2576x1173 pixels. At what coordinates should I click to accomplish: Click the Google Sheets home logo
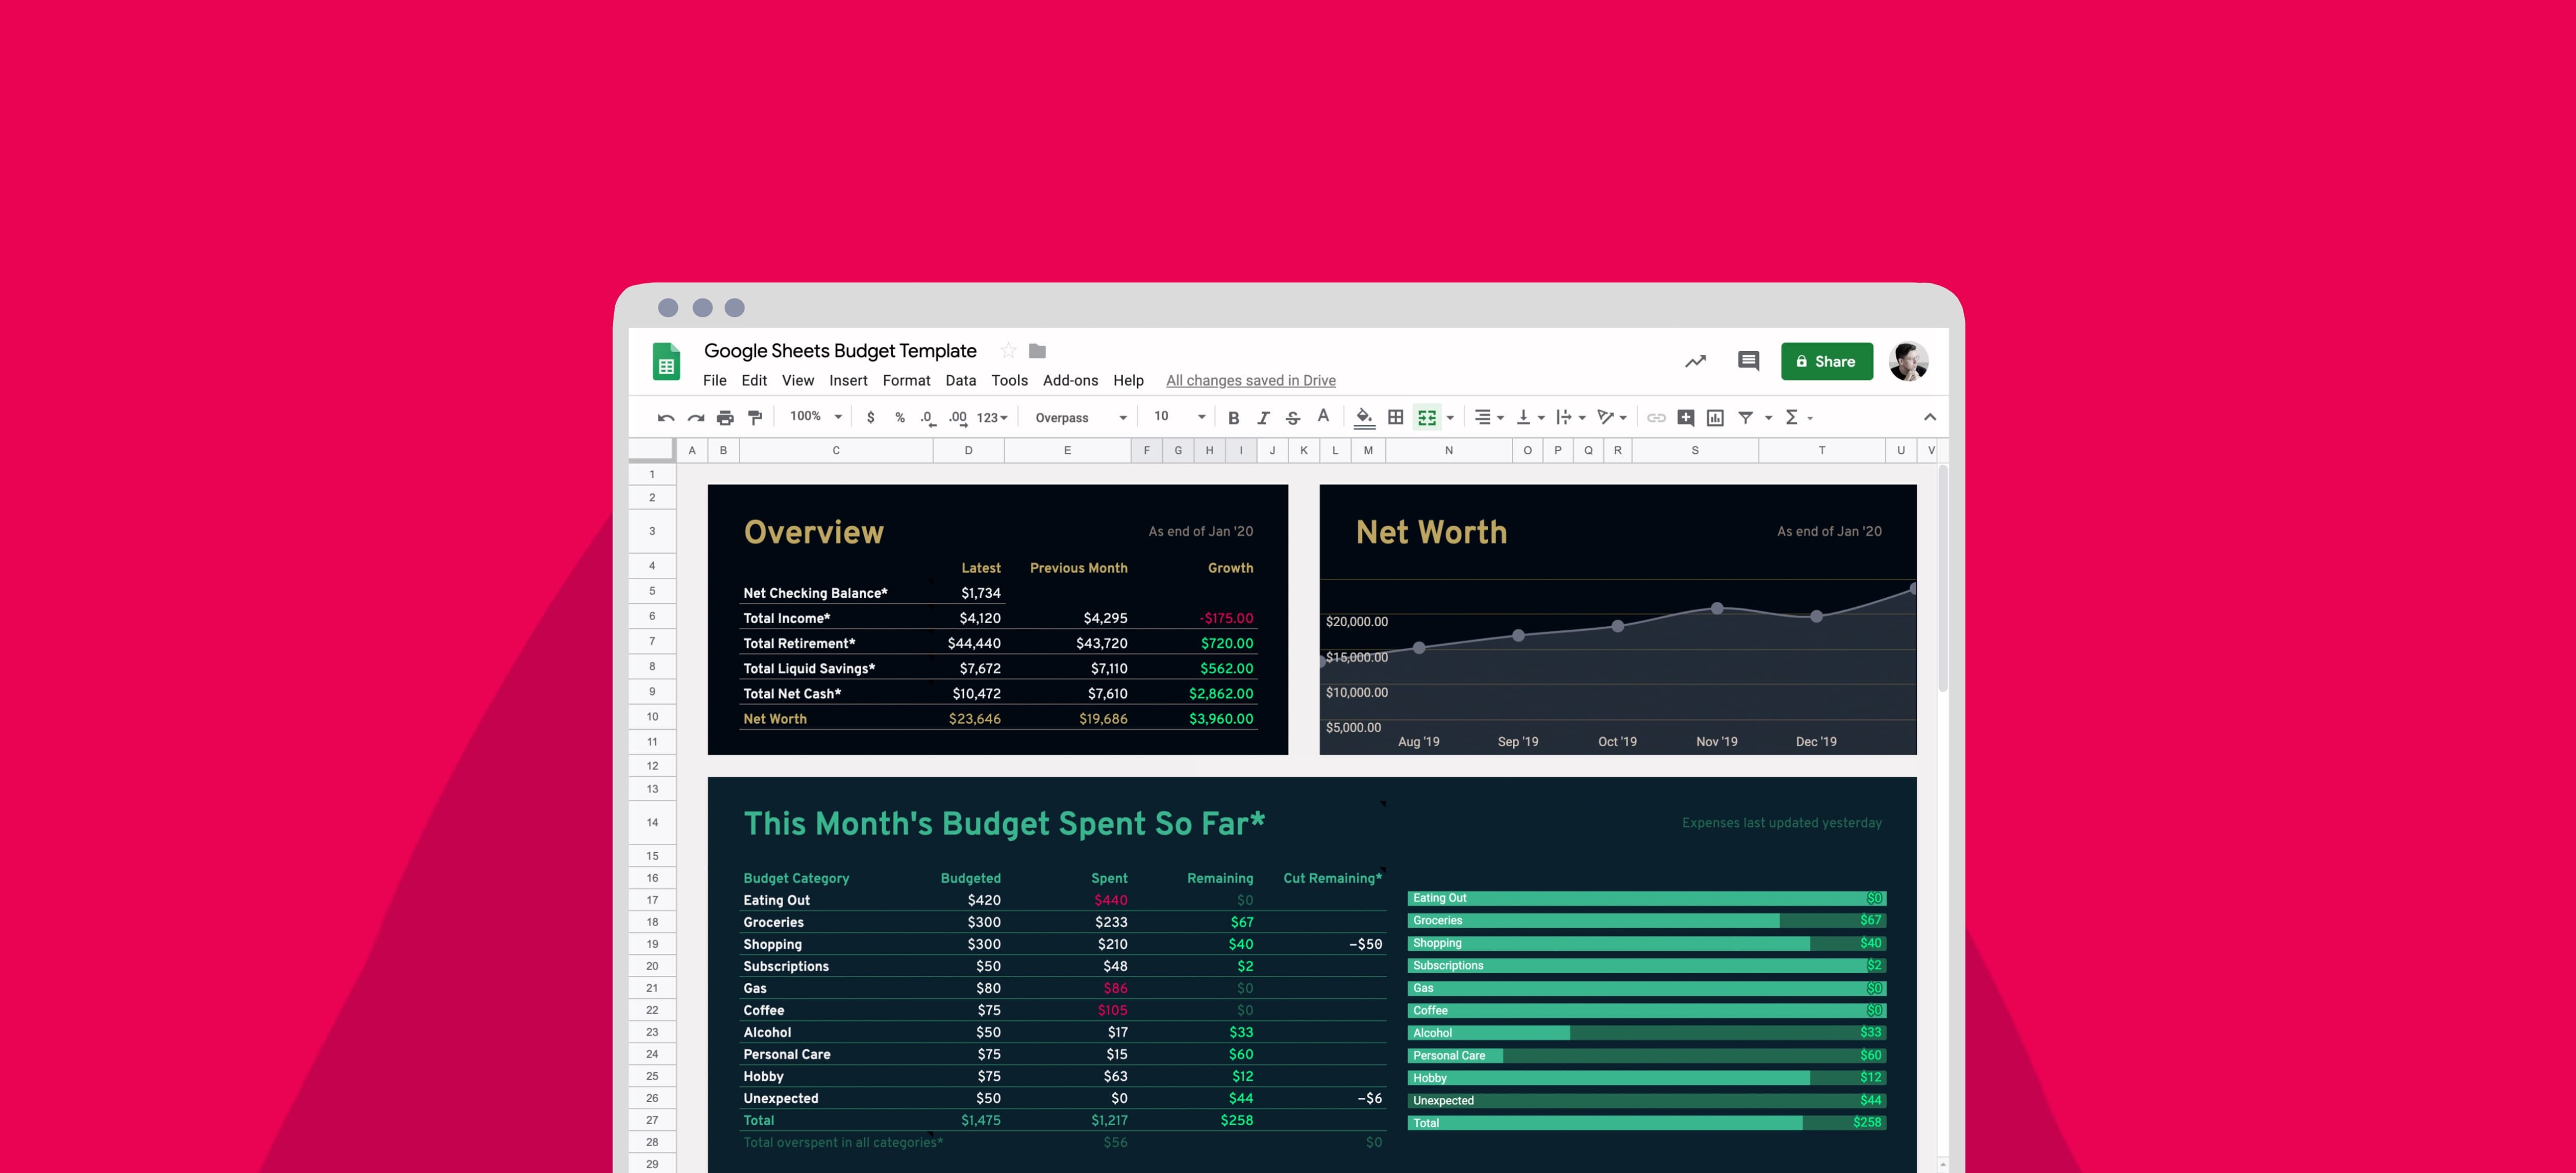tap(666, 362)
